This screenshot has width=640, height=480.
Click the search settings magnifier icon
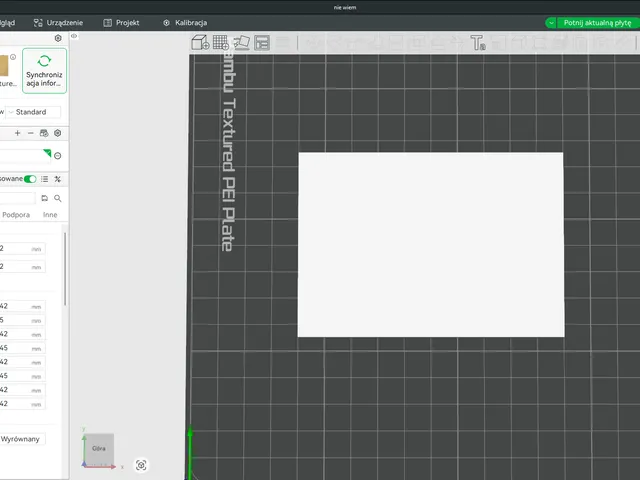point(58,198)
